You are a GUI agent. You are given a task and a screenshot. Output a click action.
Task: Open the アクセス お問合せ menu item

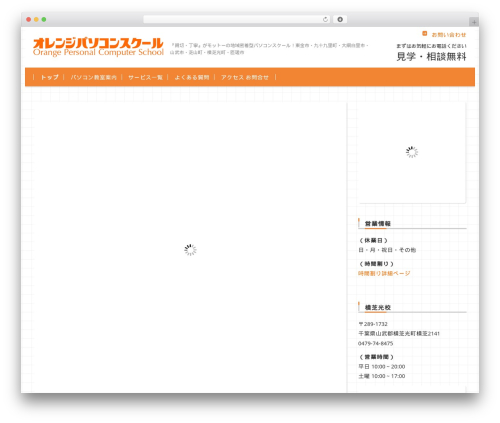pos(245,77)
